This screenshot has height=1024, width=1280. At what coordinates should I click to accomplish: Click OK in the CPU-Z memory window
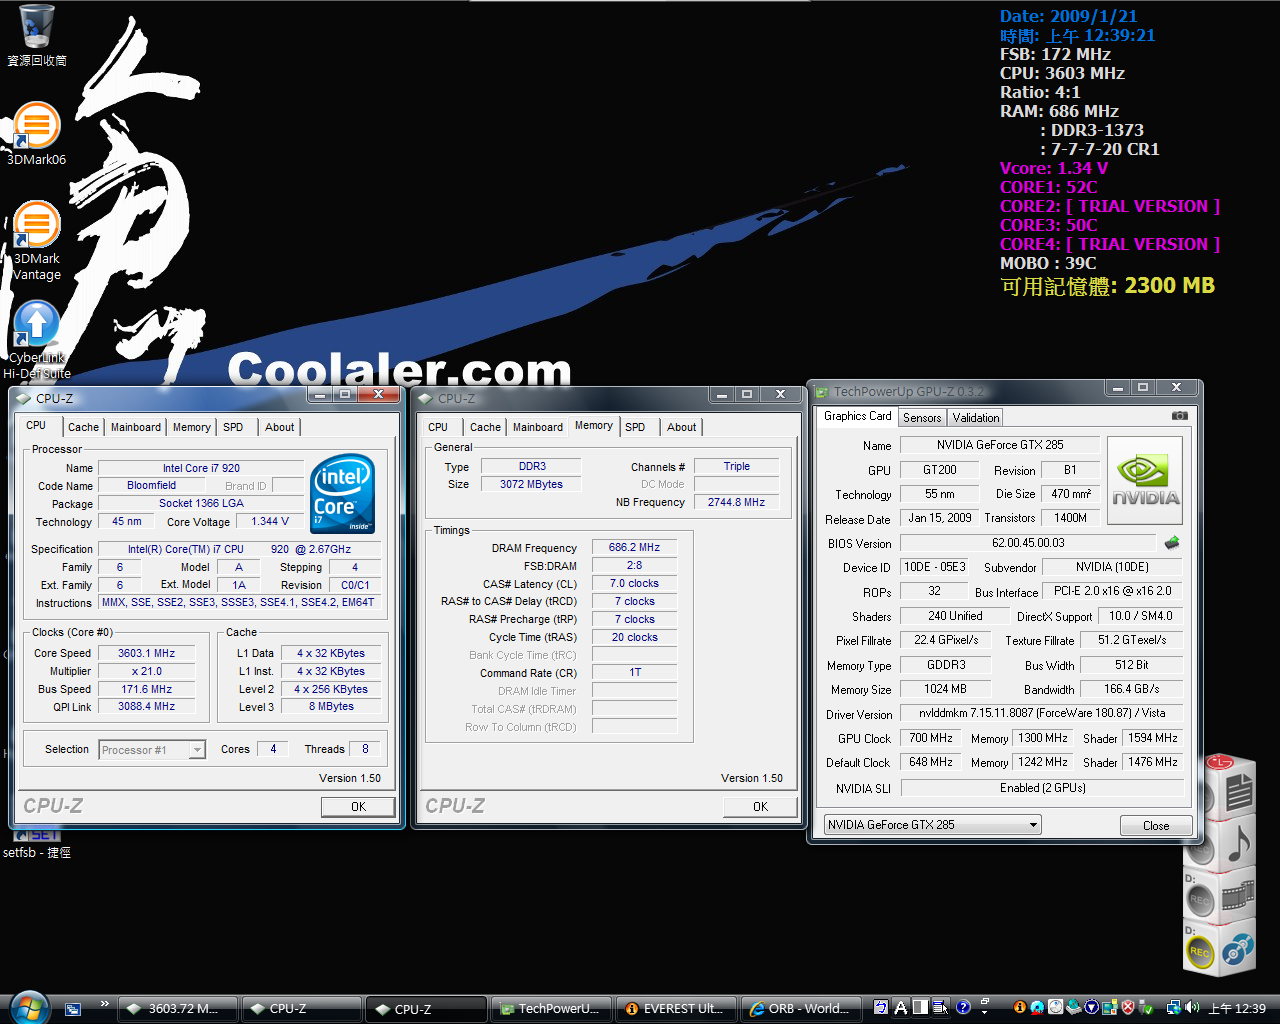pyautogui.click(x=760, y=807)
